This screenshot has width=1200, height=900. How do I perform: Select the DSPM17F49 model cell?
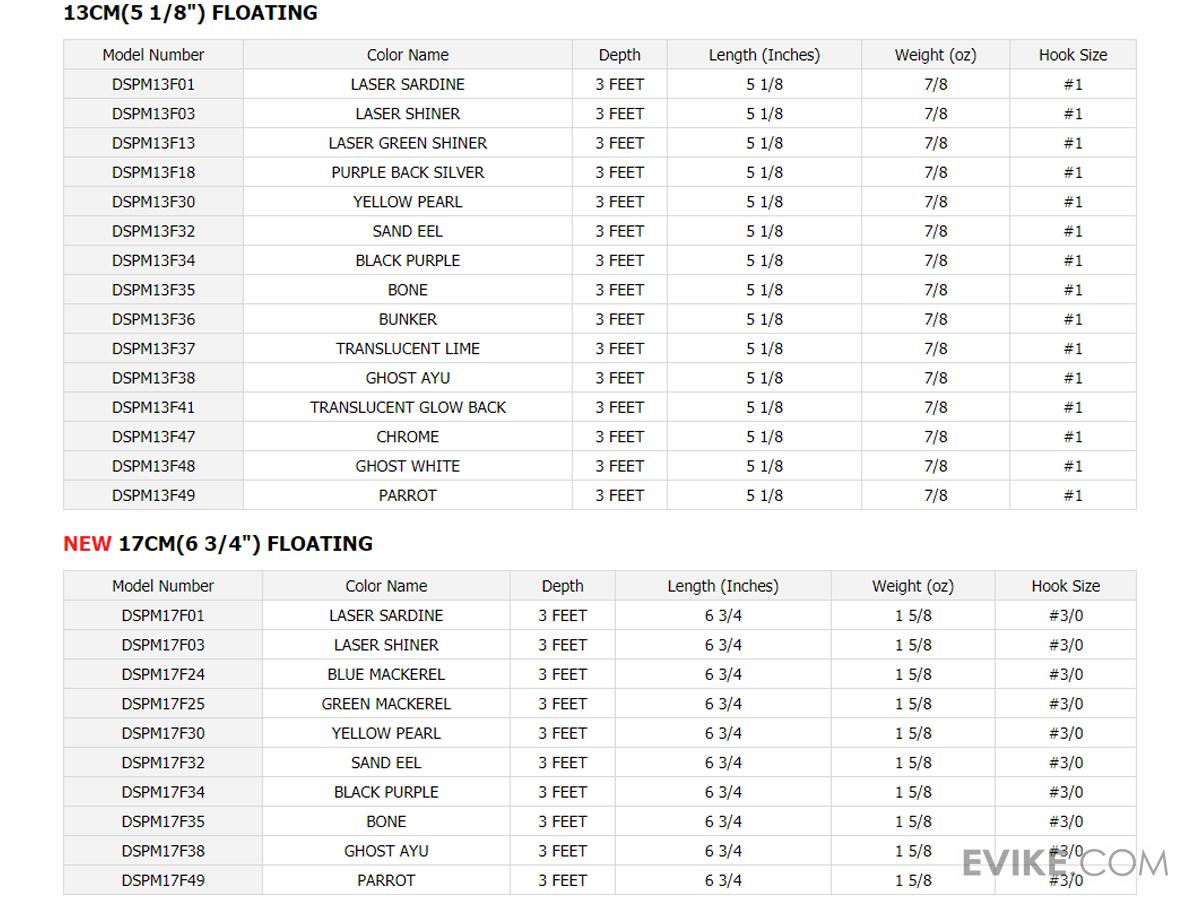pos(163,880)
